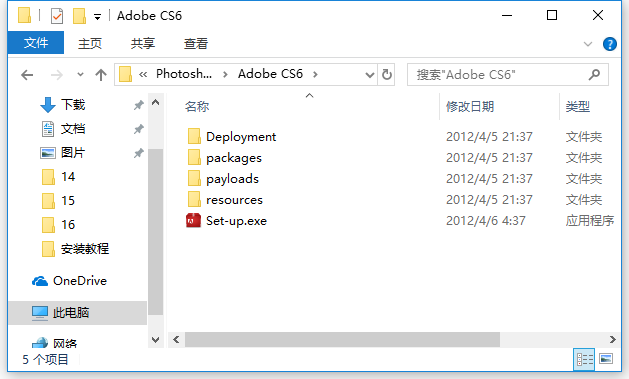Click the Properties icon in quick access toolbar
This screenshot has width=629, height=379.
point(57,16)
